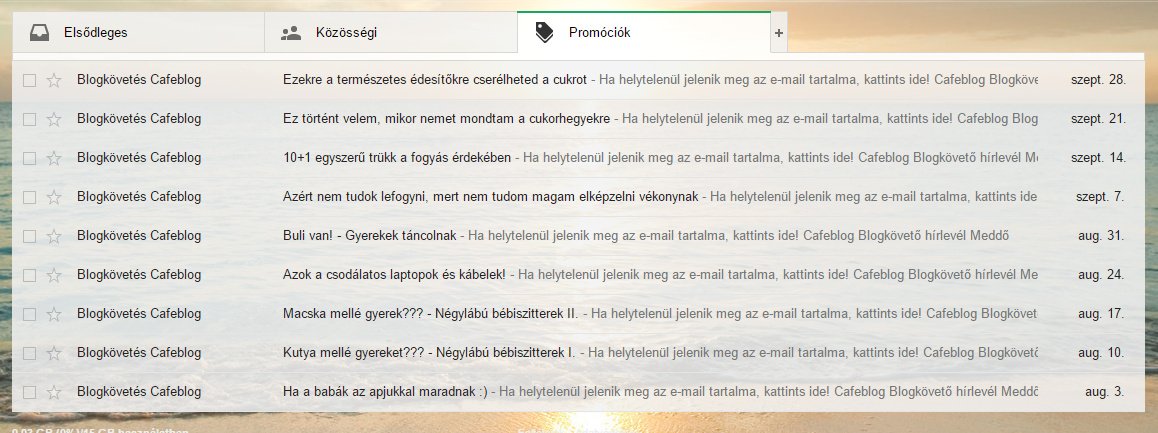Select checkbox for the sept. 28 email

pyautogui.click(x=29, y=80)
